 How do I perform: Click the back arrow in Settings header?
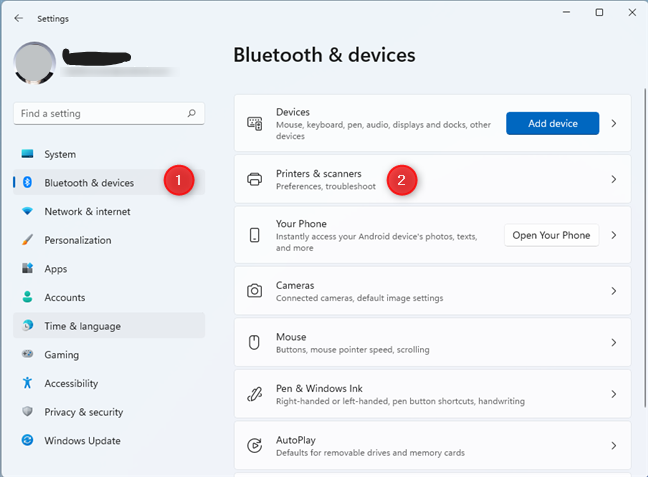click(19, 18)
